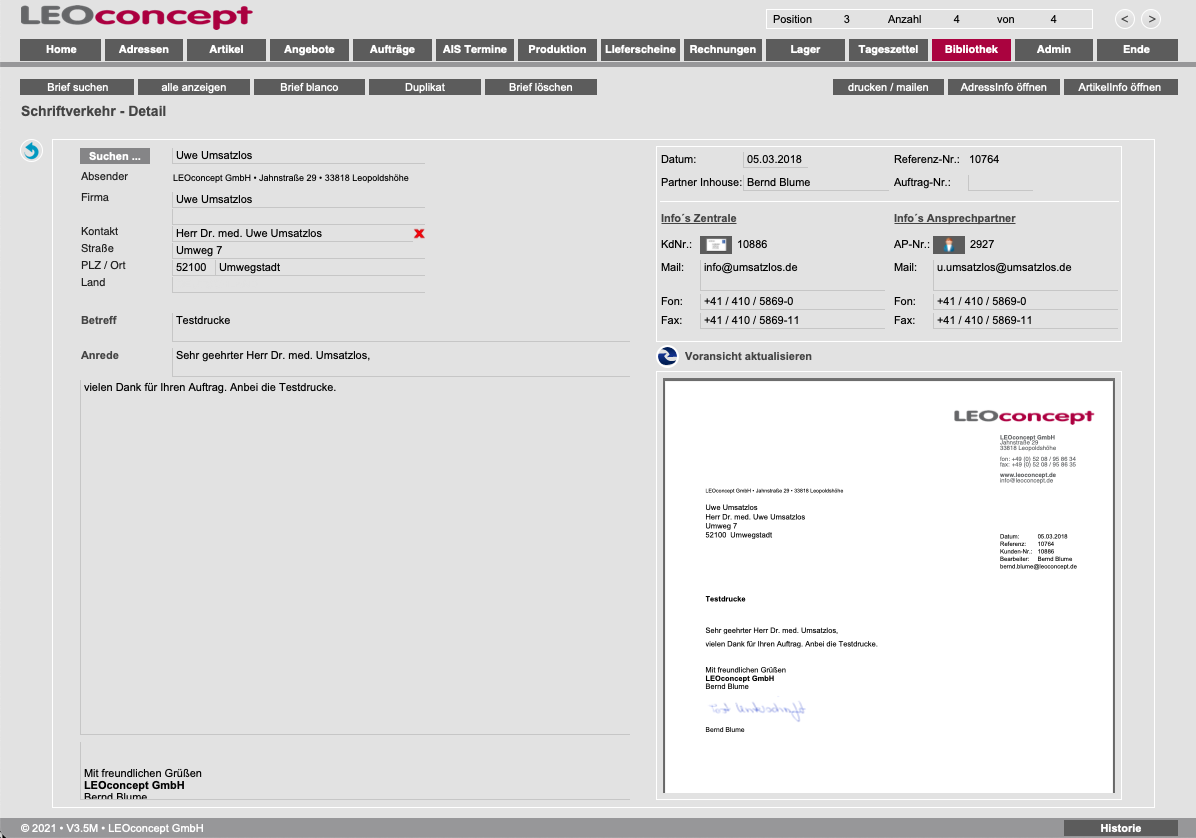Open AdressInfo öffnen

[1004, 88]
